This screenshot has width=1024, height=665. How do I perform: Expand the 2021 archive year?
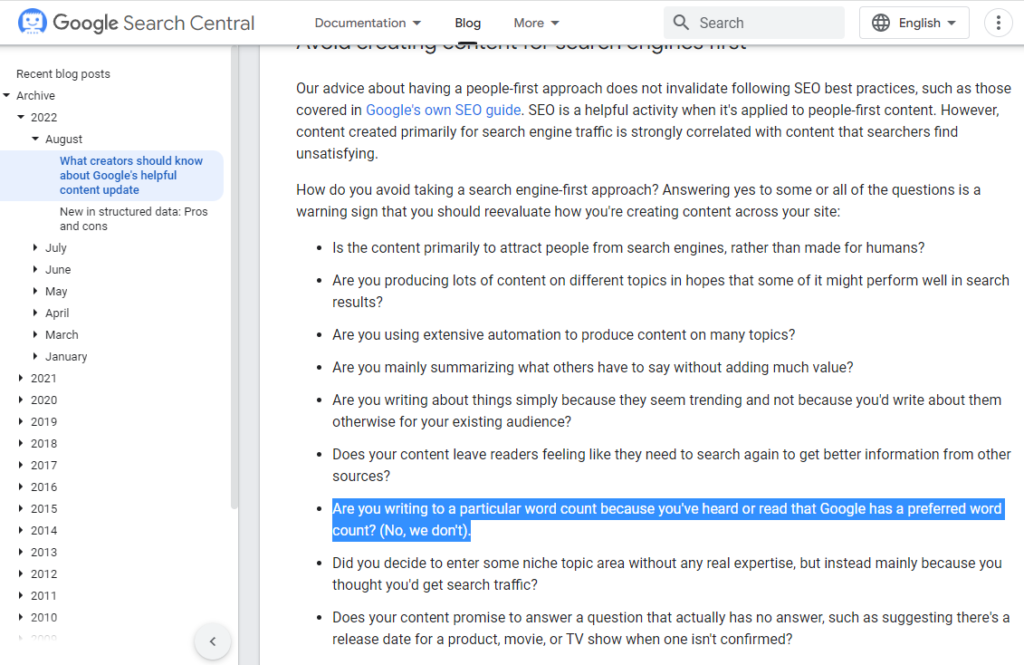[x=21, y=378]
